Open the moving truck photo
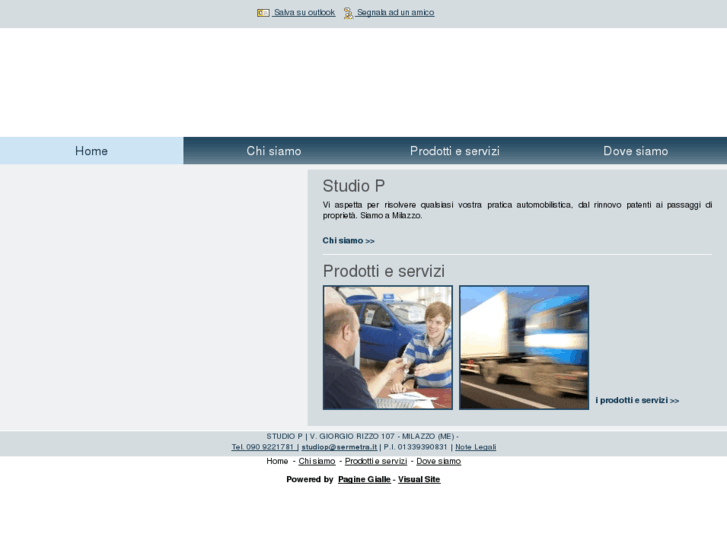727x545 pixels. (x=524, y=347)
